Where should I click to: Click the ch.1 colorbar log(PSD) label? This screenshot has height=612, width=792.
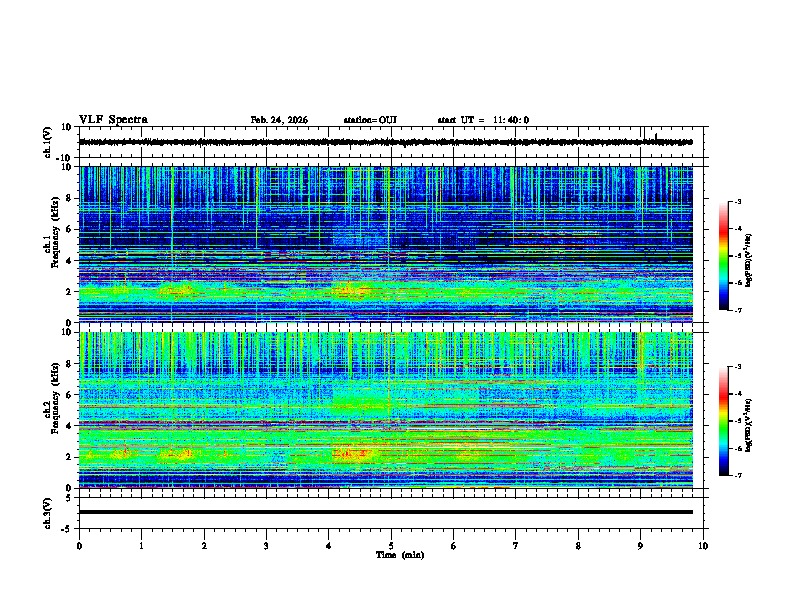749,261
